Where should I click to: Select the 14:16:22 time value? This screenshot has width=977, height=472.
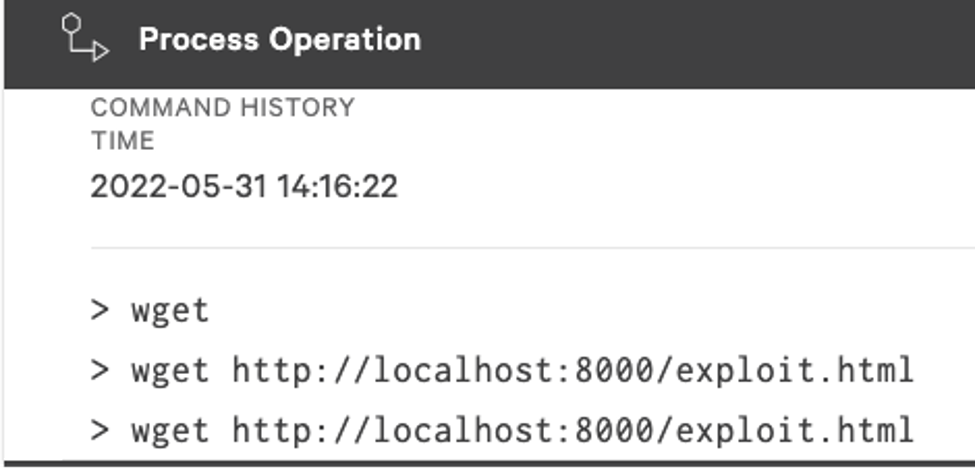point(337,186)
